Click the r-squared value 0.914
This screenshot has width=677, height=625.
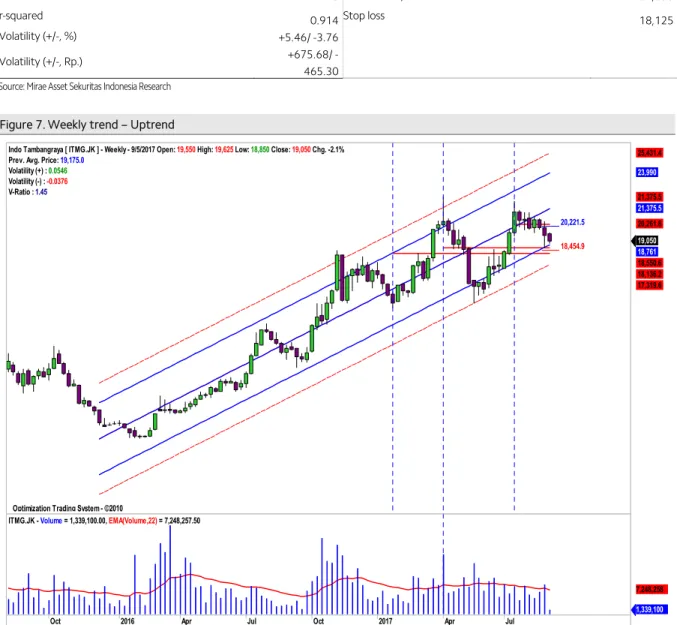324,20
